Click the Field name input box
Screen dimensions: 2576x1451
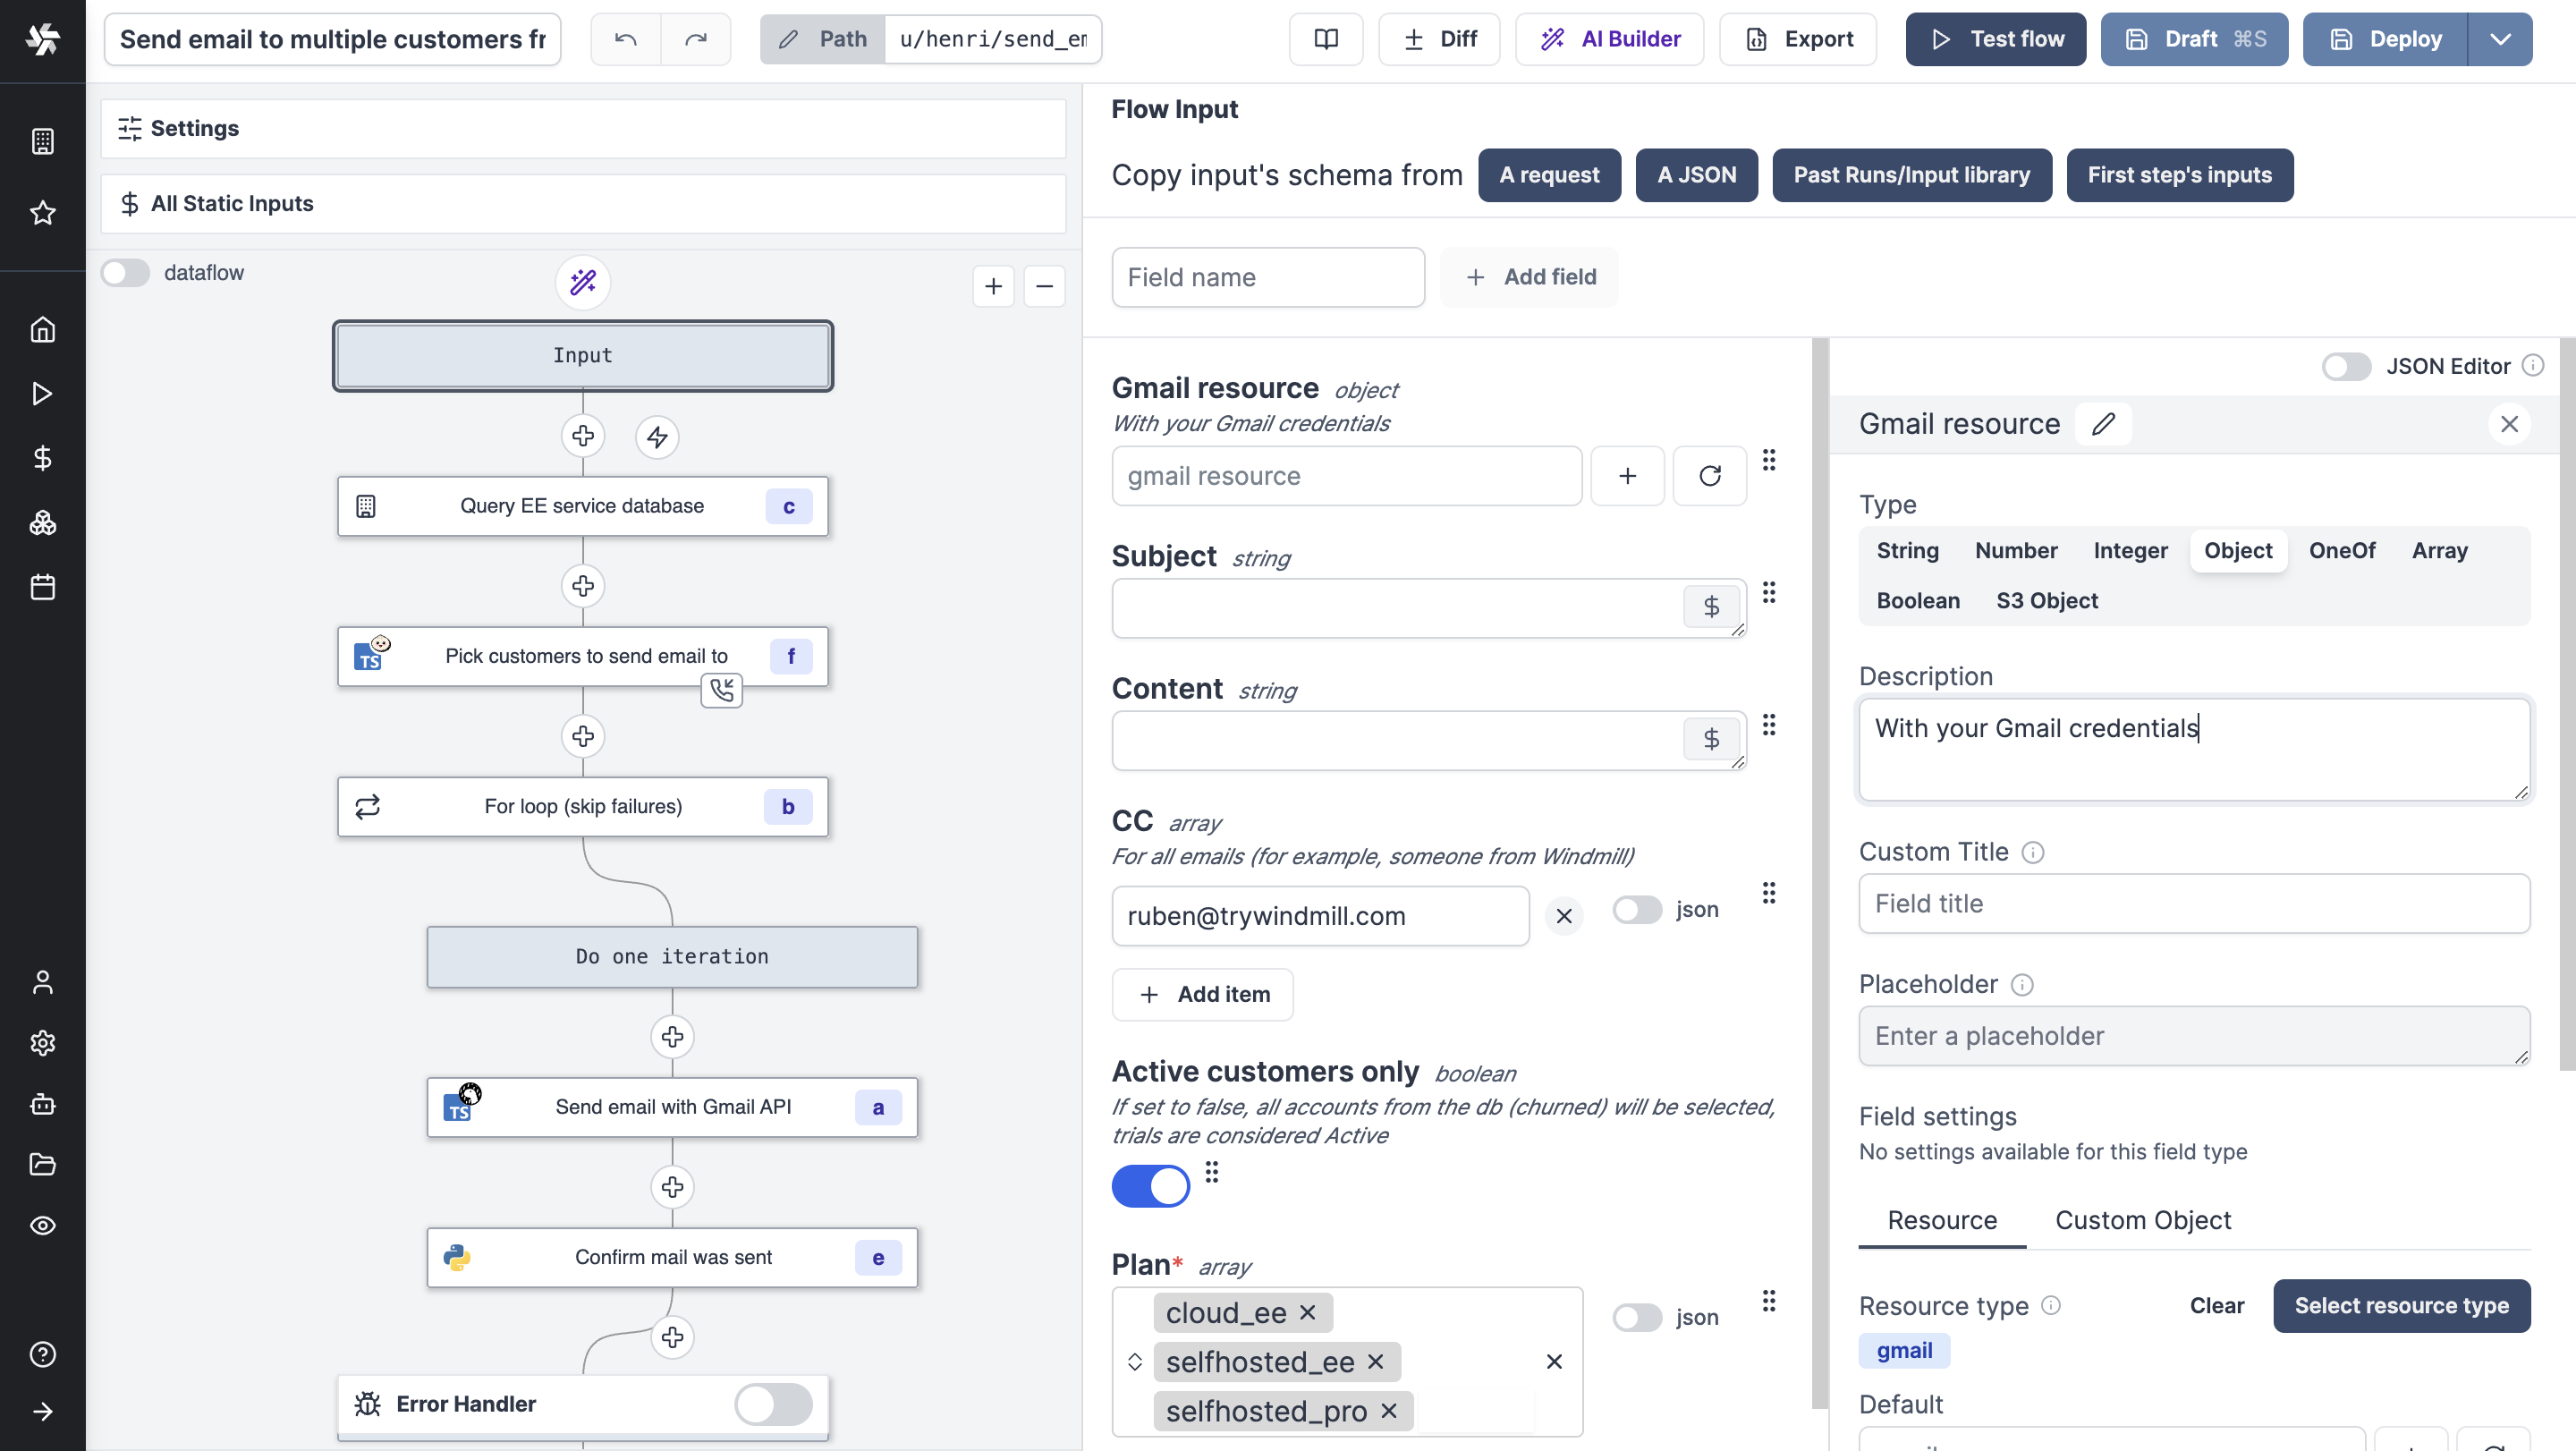tap(1267, 277)
